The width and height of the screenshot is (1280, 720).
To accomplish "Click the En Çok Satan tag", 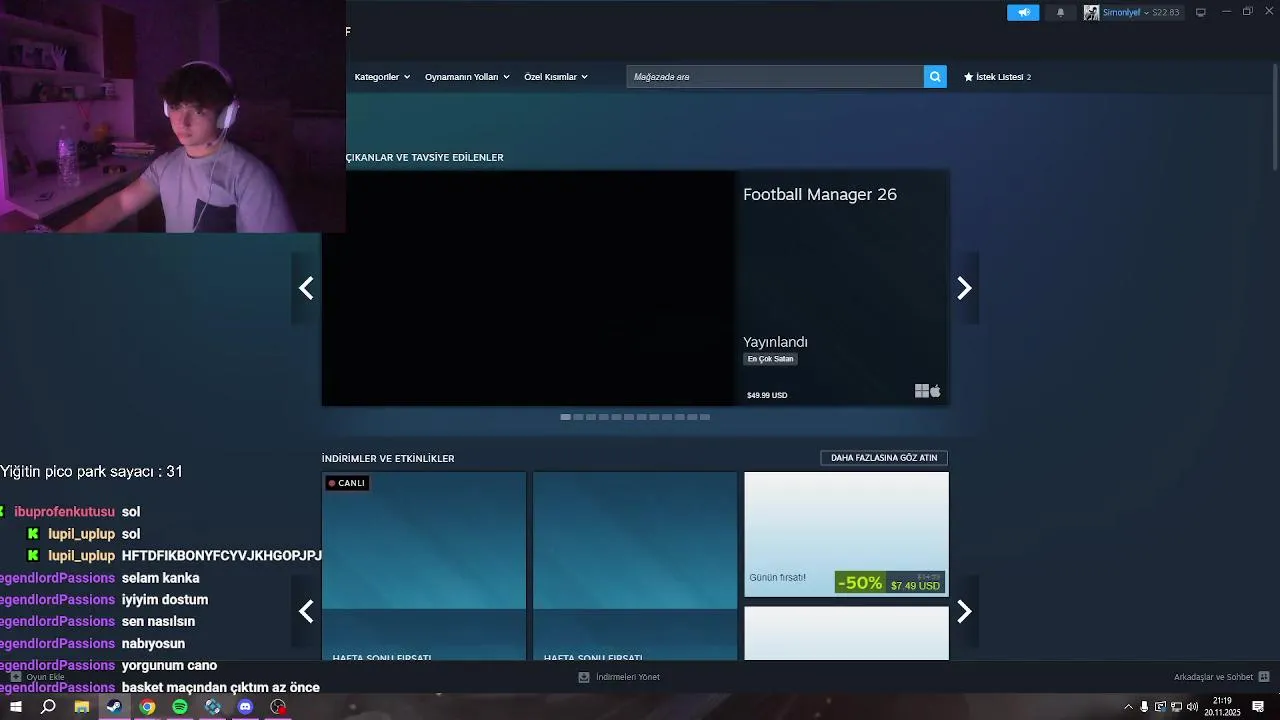I will (770, 359).
